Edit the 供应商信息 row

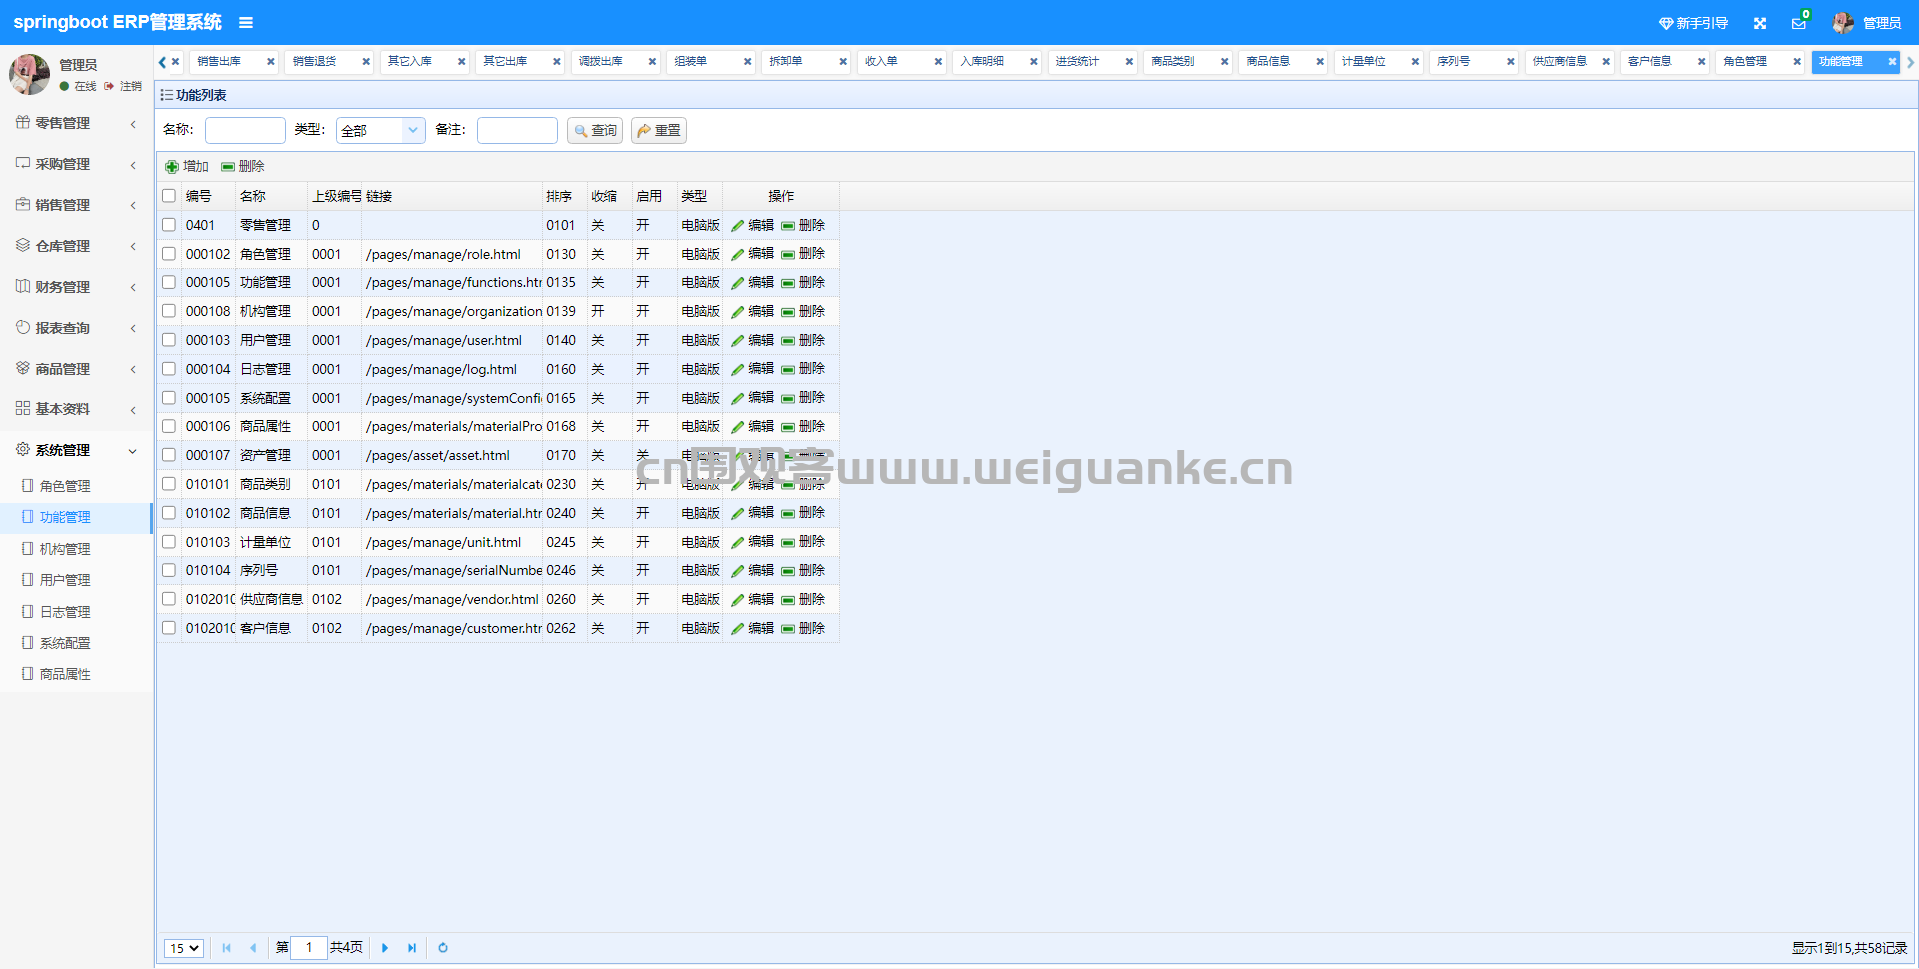[x=752, y=600]
